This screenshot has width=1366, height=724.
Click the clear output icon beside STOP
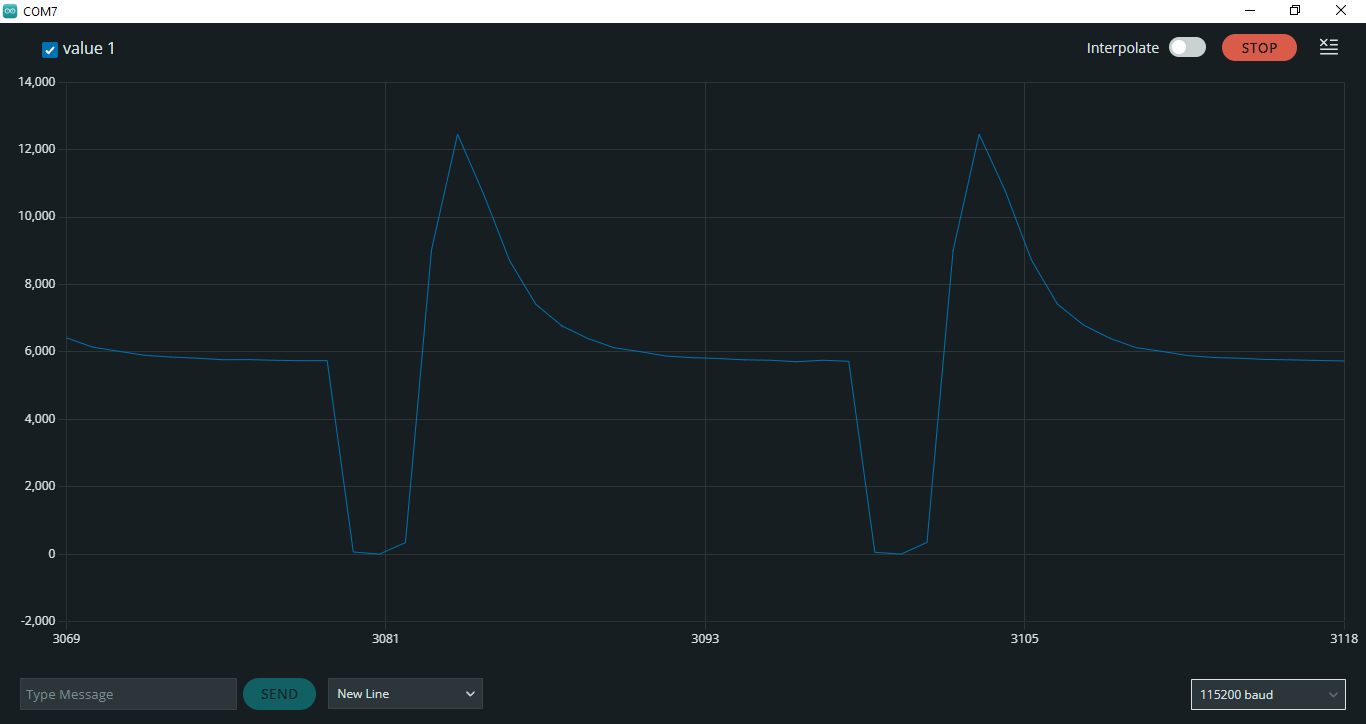click(1328, 47)
